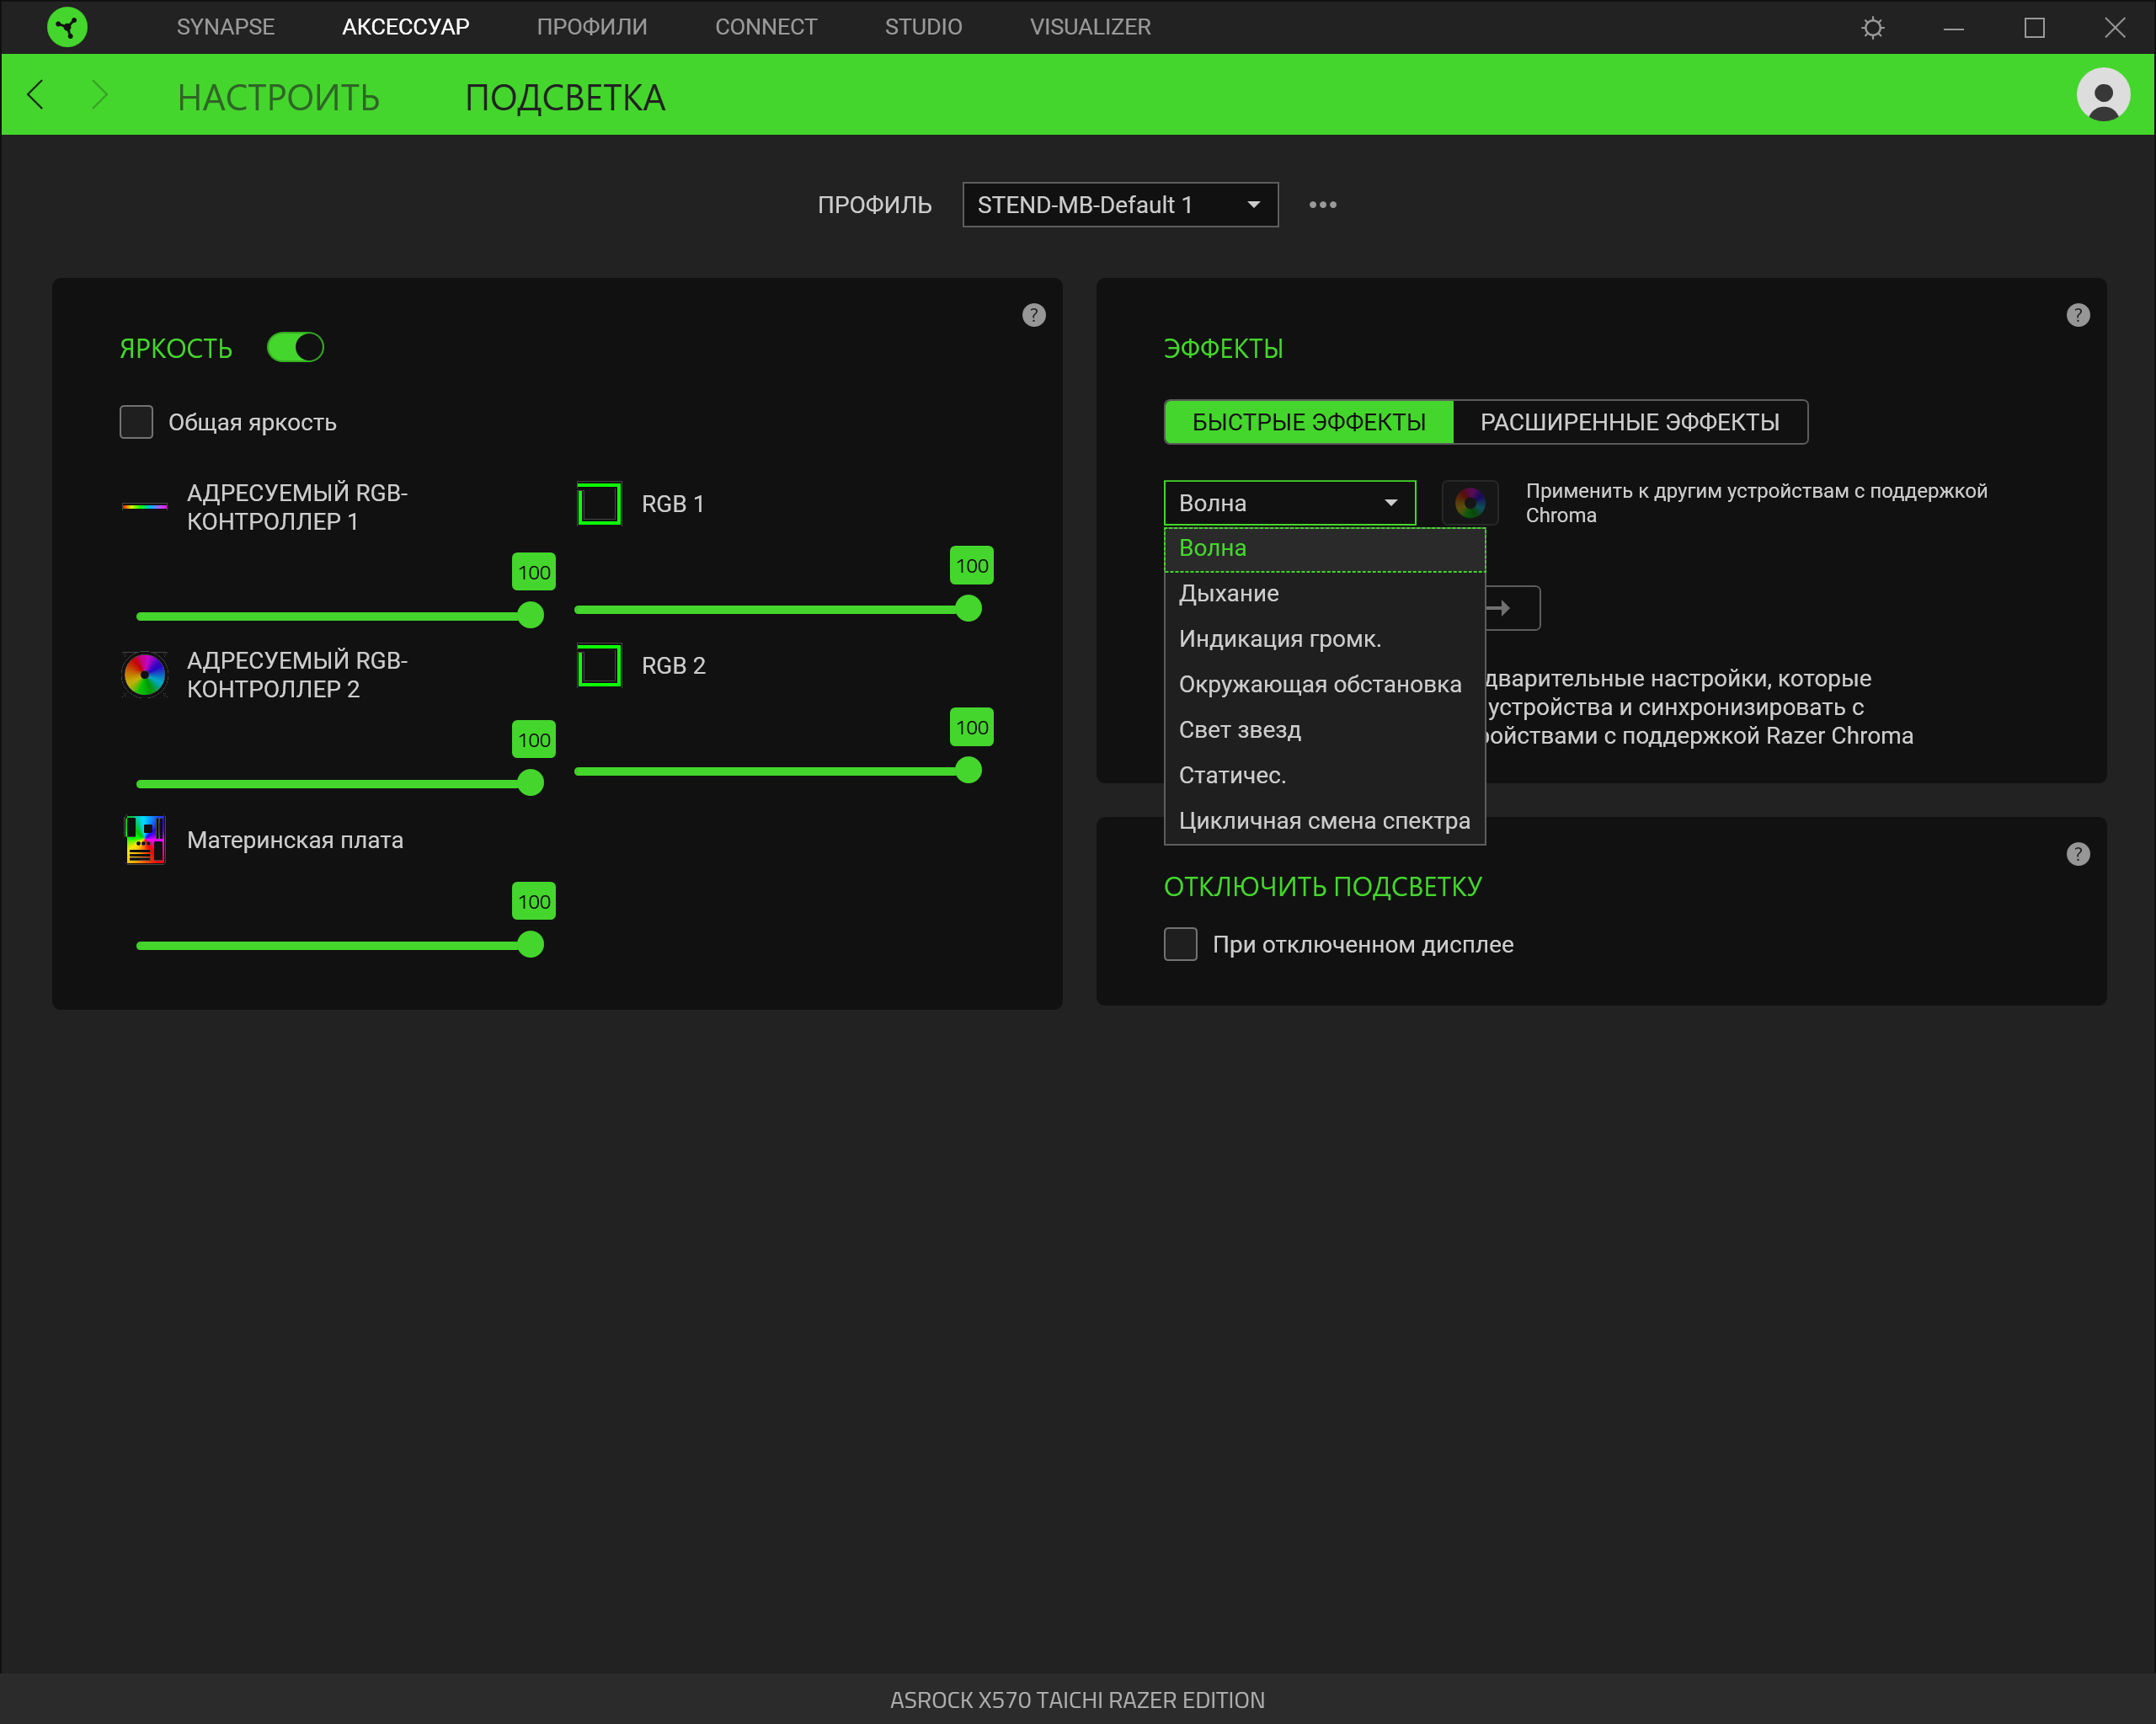Click the Razer logo icon
Viewport: 2156px width, 1724px height.
[67, 27]
